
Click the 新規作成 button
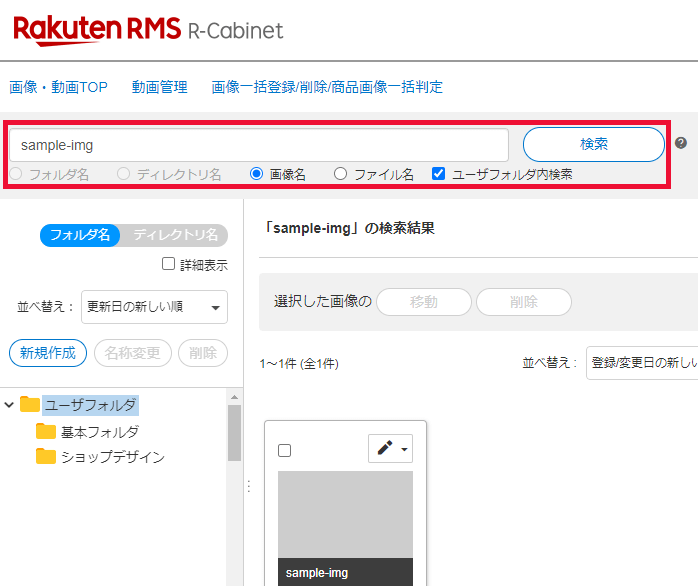48,352
